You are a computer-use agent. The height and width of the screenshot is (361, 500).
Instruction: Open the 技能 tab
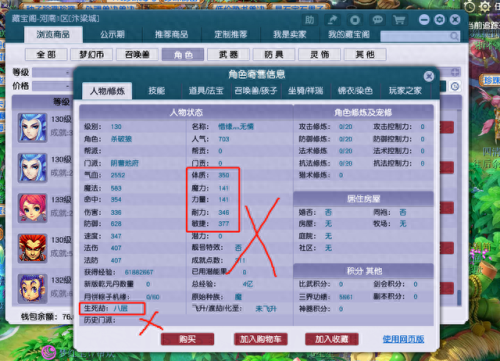pyautogui.click(x=157, y=91)
